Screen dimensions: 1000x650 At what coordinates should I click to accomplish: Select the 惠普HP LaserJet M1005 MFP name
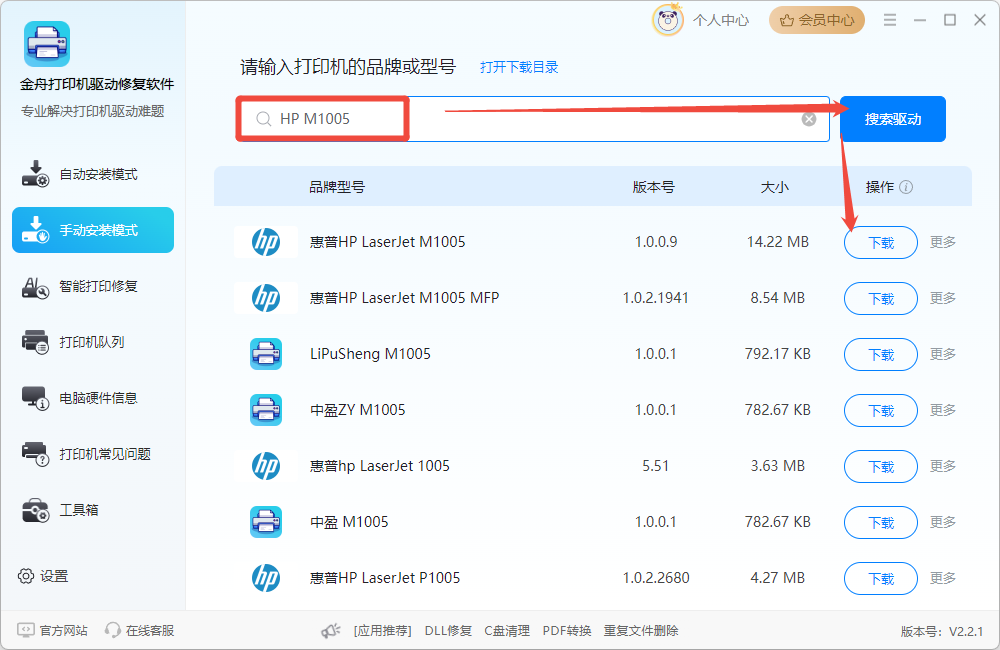[x=404, y=298]
